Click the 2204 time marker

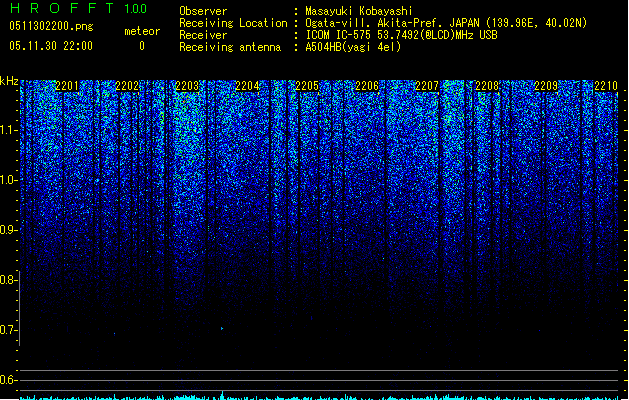click(x=247, y=86)
